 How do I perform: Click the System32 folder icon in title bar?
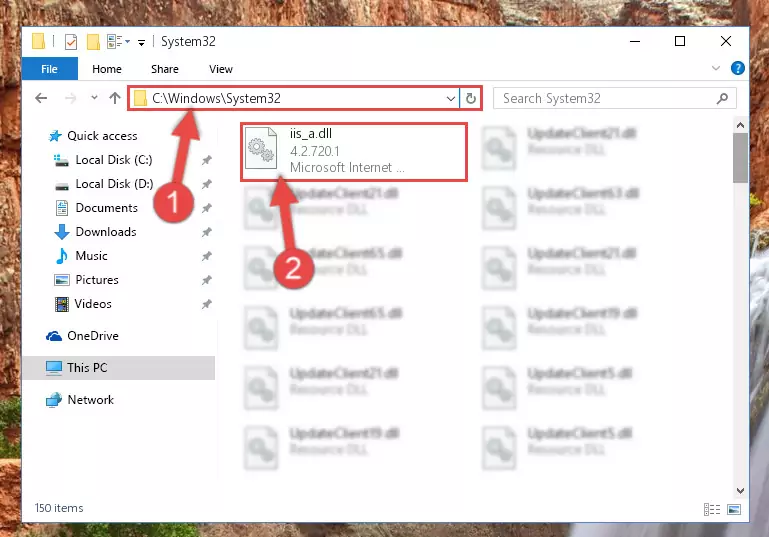pyautogui.click(x=39, y=42)
